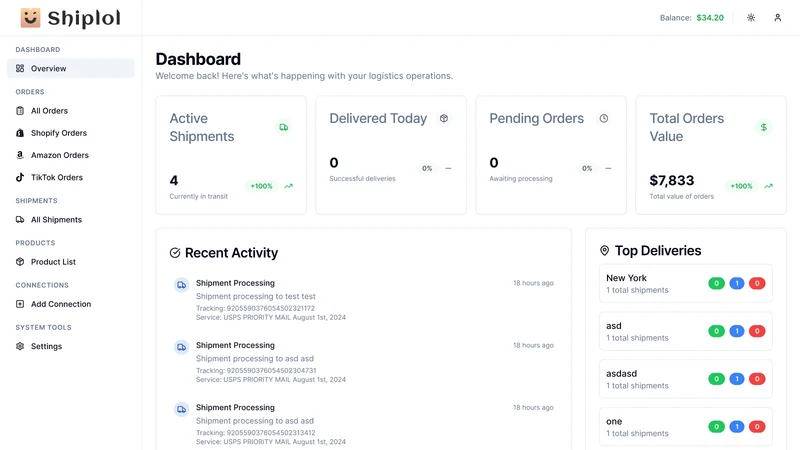The width and height of the screenshot is (800, 450).
Task: Click the trend arrow on Active Shipments card
Action: point(289,186)
